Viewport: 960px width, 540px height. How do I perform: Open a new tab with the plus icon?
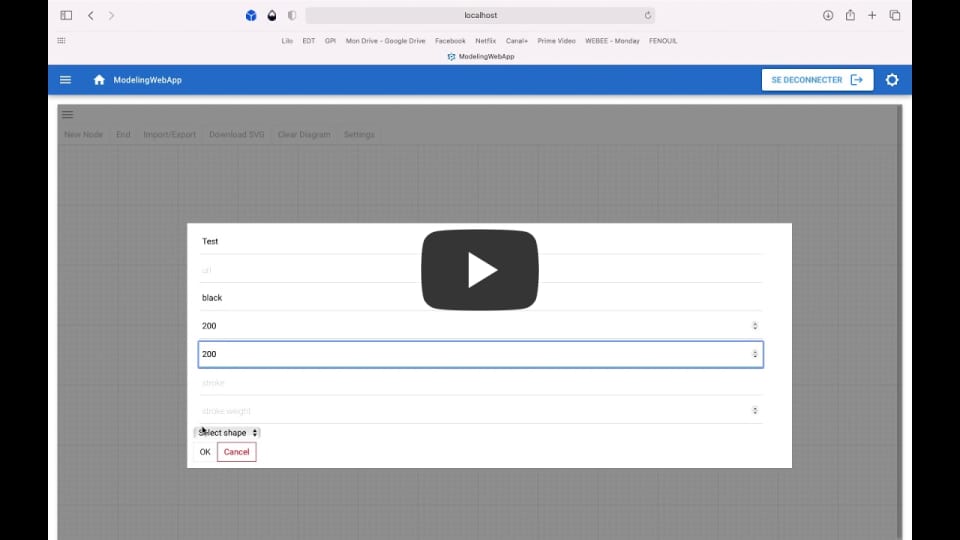pyautogui.click(x=872, y=15)
